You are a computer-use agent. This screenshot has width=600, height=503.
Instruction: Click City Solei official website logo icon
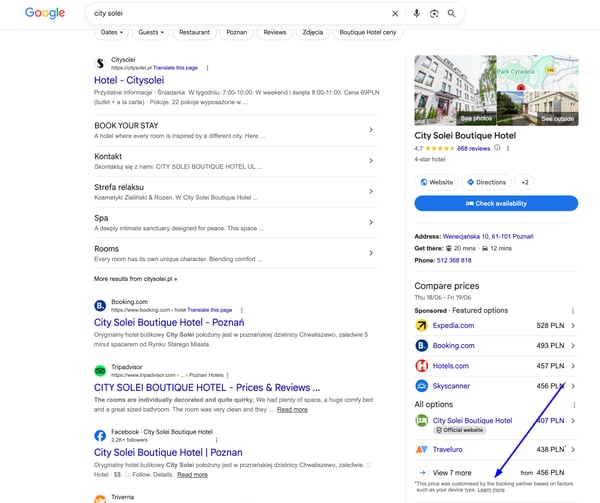422,420
